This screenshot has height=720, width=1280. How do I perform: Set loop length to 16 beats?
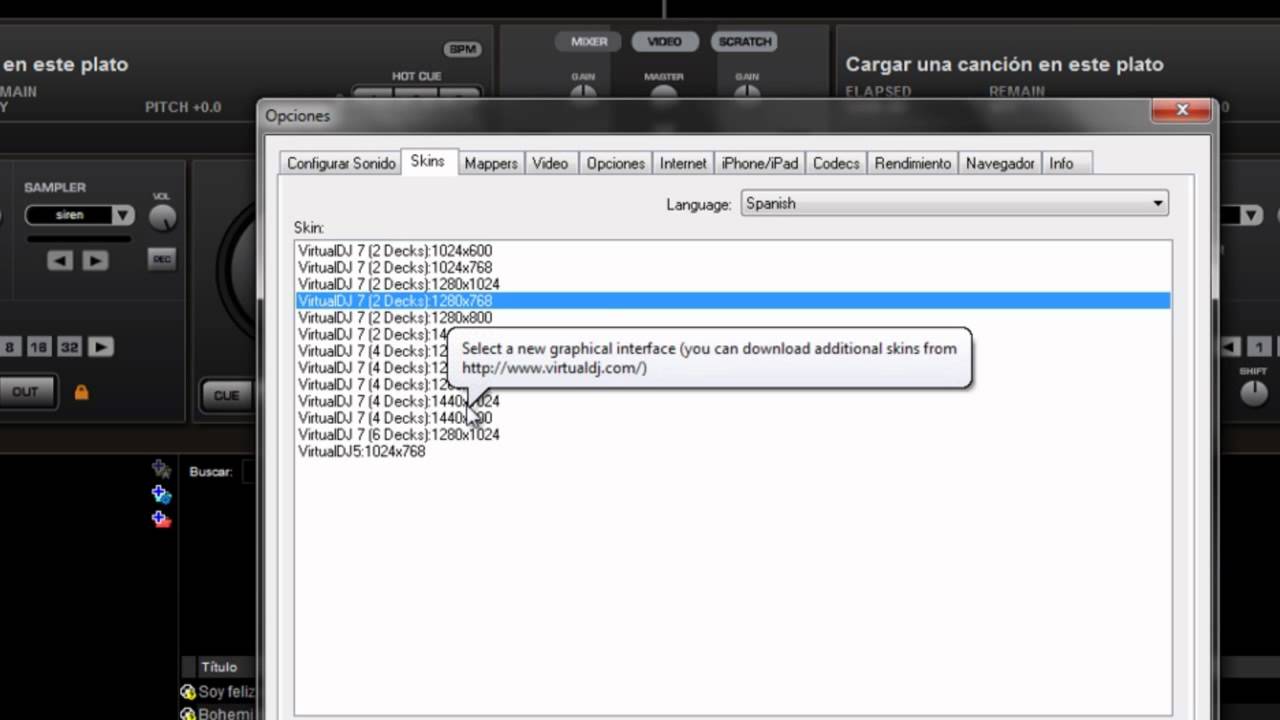click(x=38, y=347)
